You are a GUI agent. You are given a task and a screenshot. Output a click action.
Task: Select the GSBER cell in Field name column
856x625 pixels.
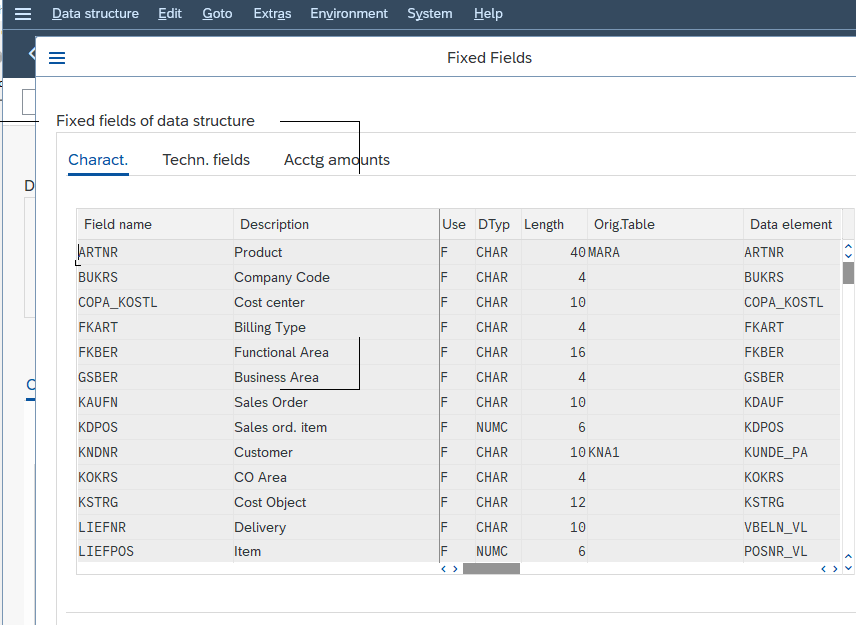click(155, 378)
